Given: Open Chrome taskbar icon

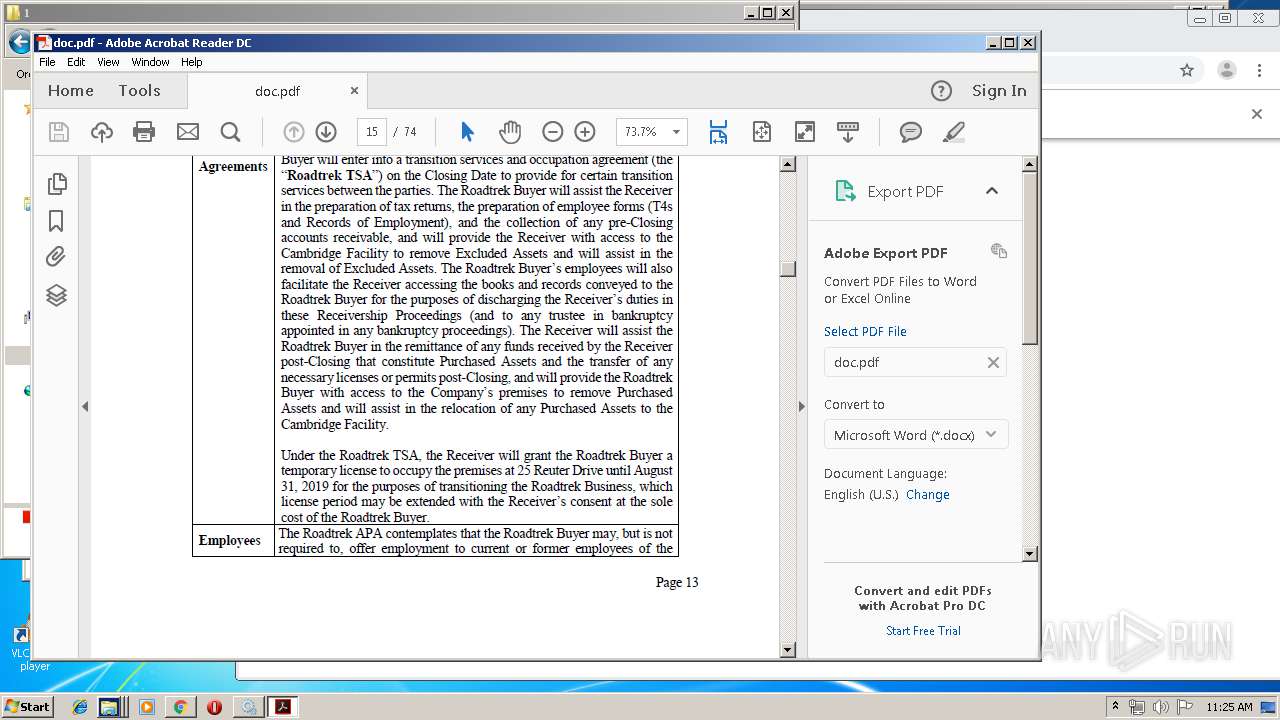Looking at the screenshot, I should (180, 707).
